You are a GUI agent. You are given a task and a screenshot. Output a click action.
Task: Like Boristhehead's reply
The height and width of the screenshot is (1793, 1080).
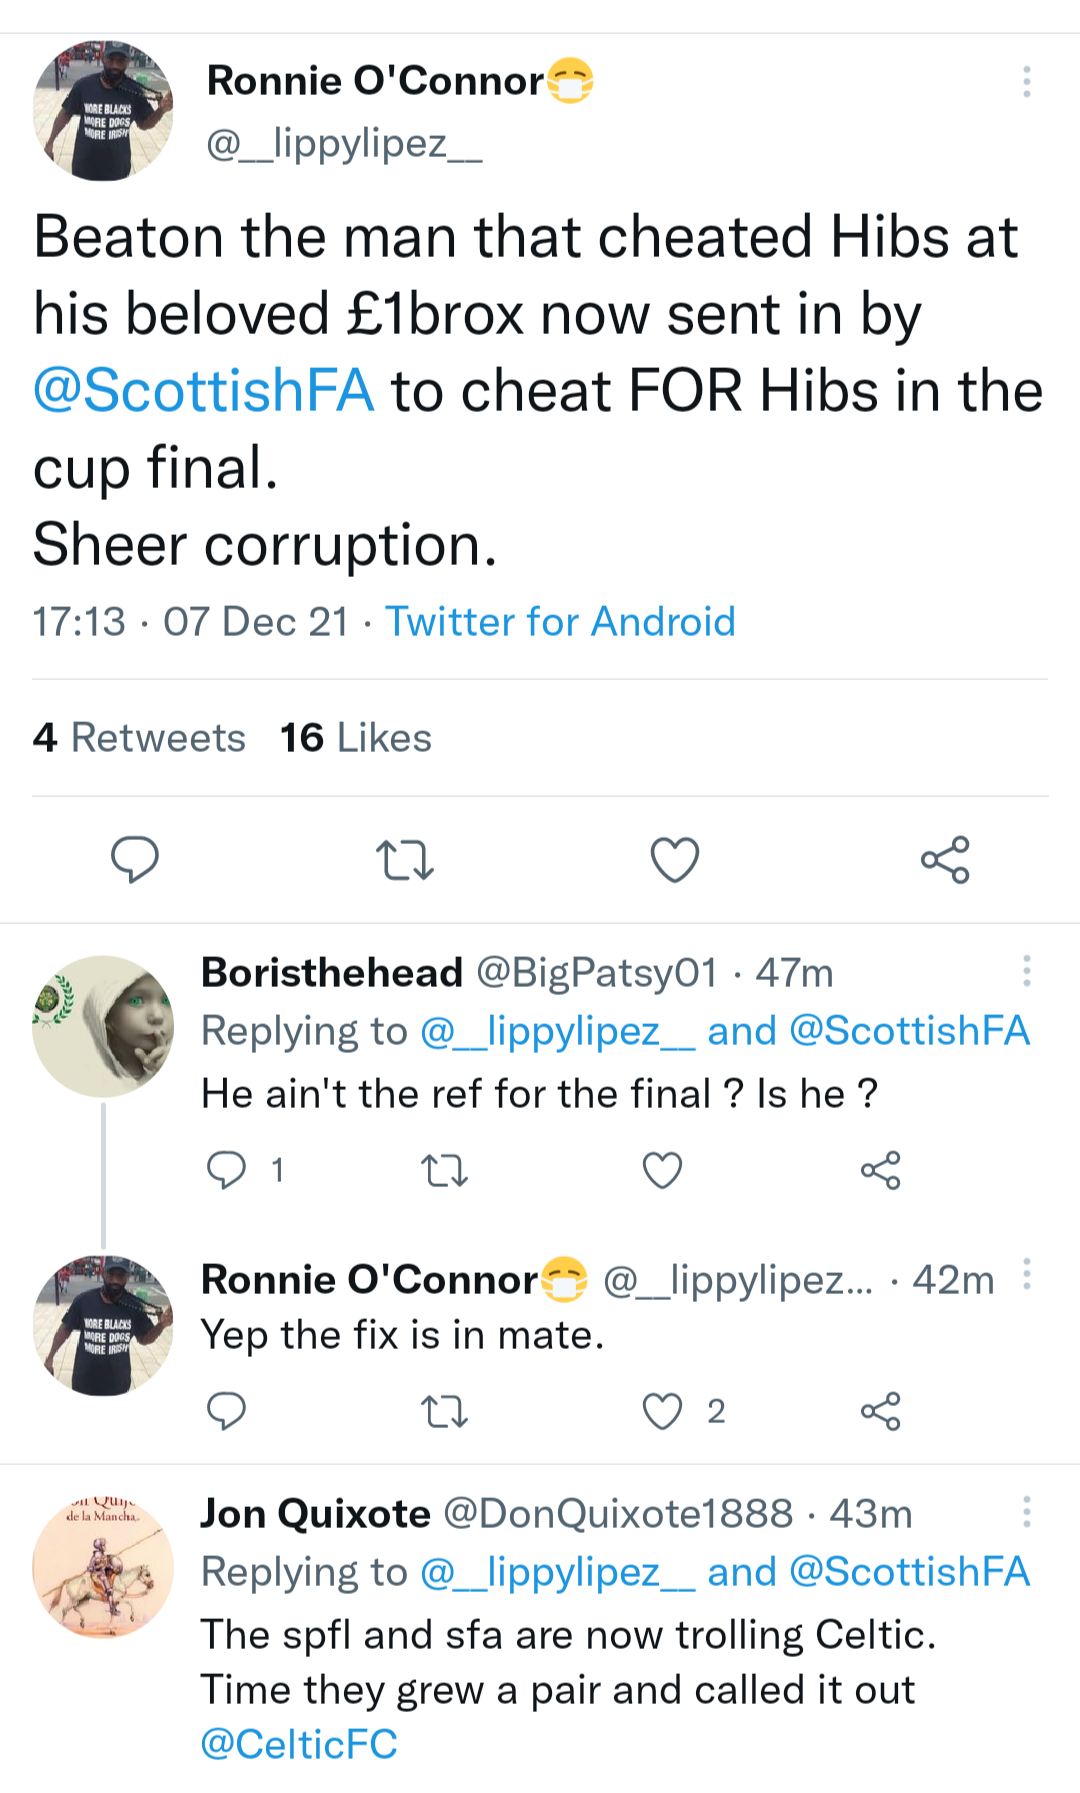(x=662, y=1169)
